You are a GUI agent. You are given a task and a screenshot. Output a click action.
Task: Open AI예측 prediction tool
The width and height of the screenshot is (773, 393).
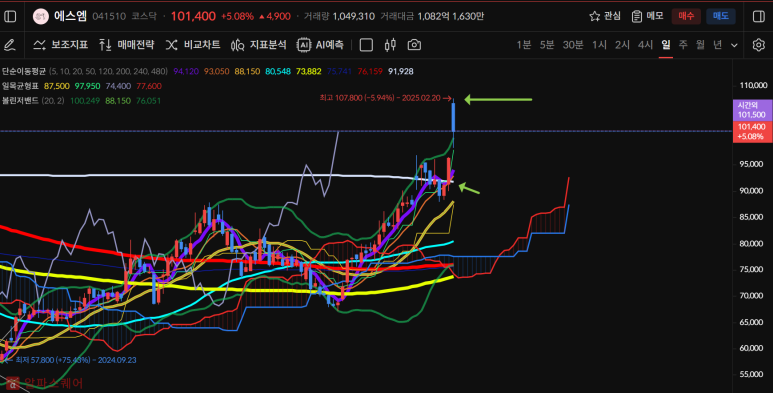[320, 45]
